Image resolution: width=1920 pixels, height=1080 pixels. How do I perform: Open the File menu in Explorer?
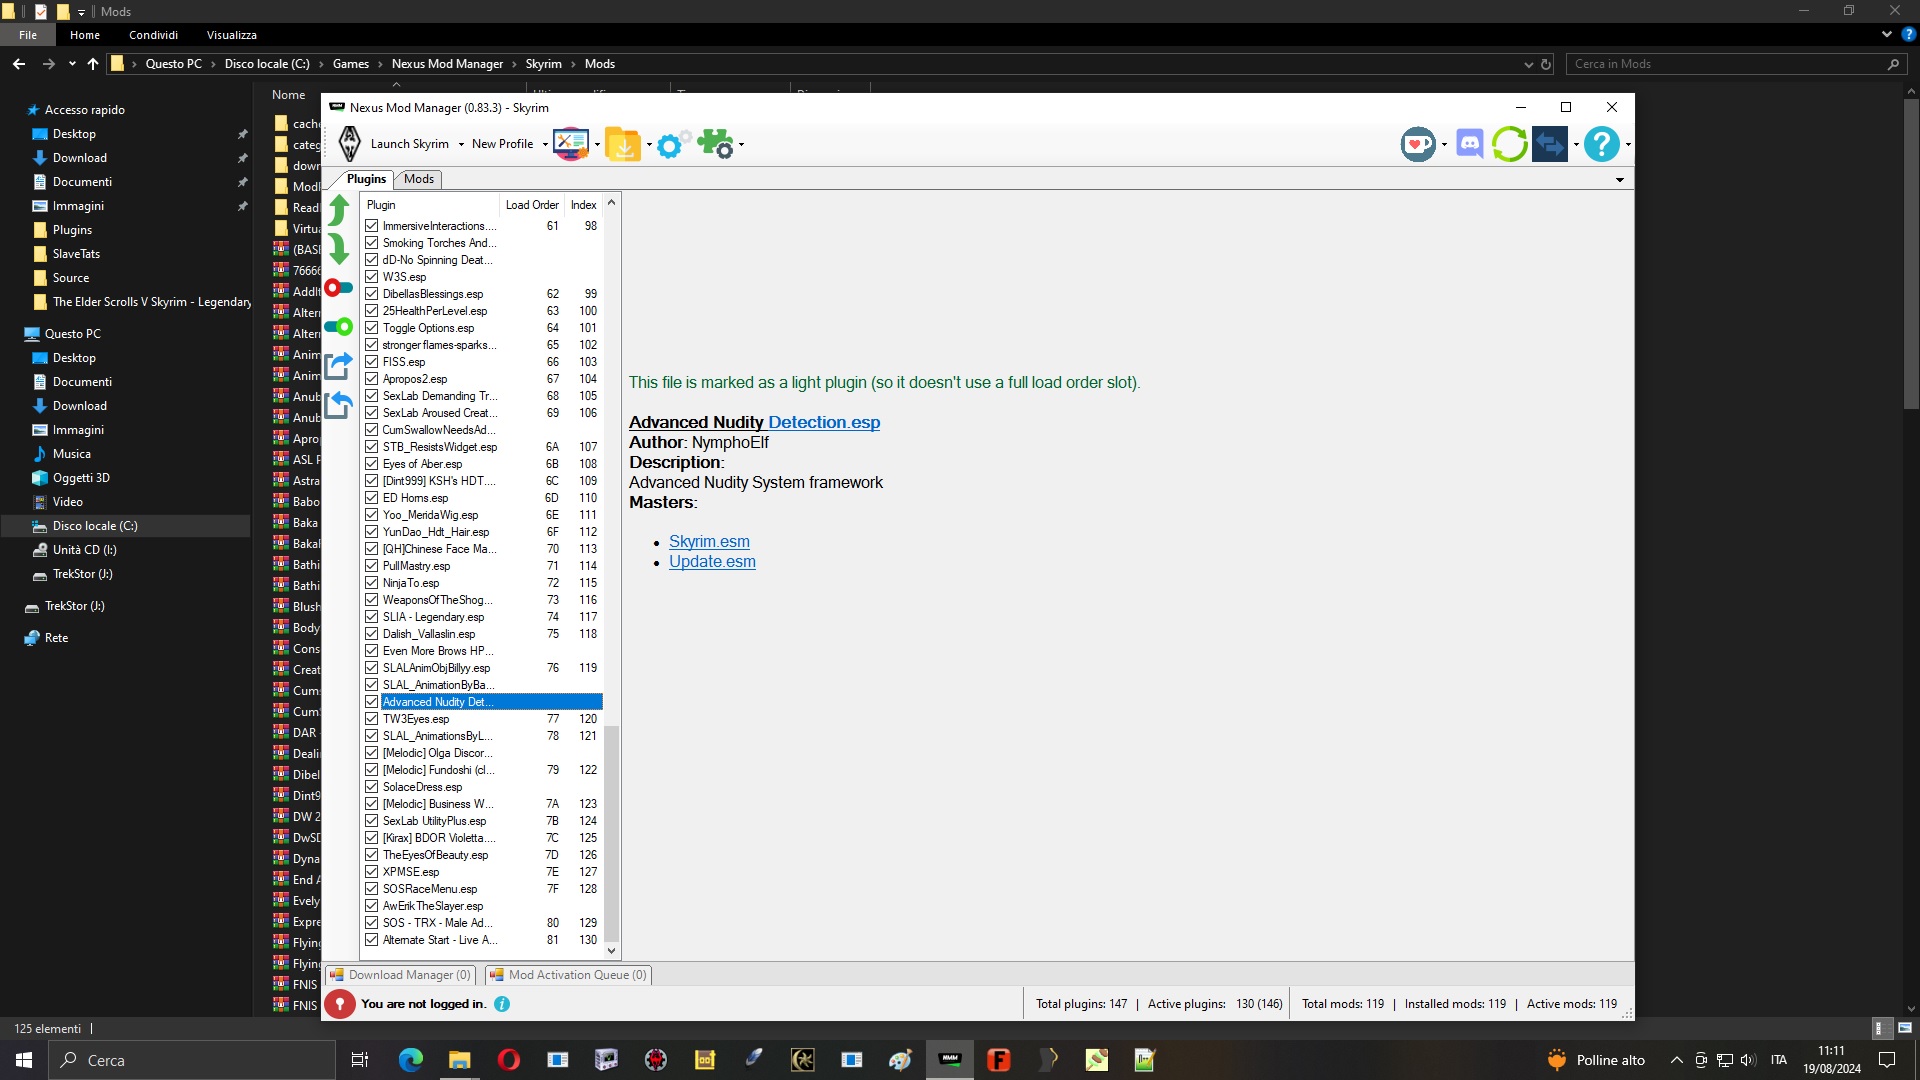[x=28, y=35]
